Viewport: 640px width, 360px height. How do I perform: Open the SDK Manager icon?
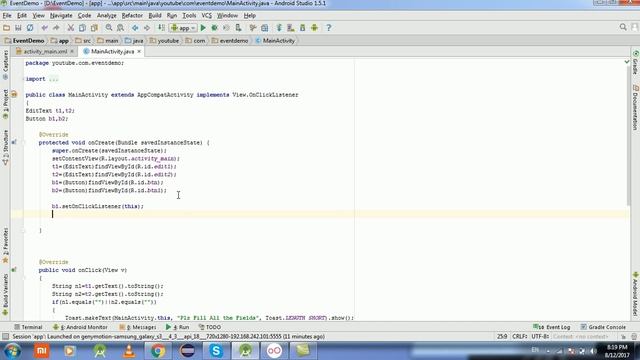(x=302, y=28)
